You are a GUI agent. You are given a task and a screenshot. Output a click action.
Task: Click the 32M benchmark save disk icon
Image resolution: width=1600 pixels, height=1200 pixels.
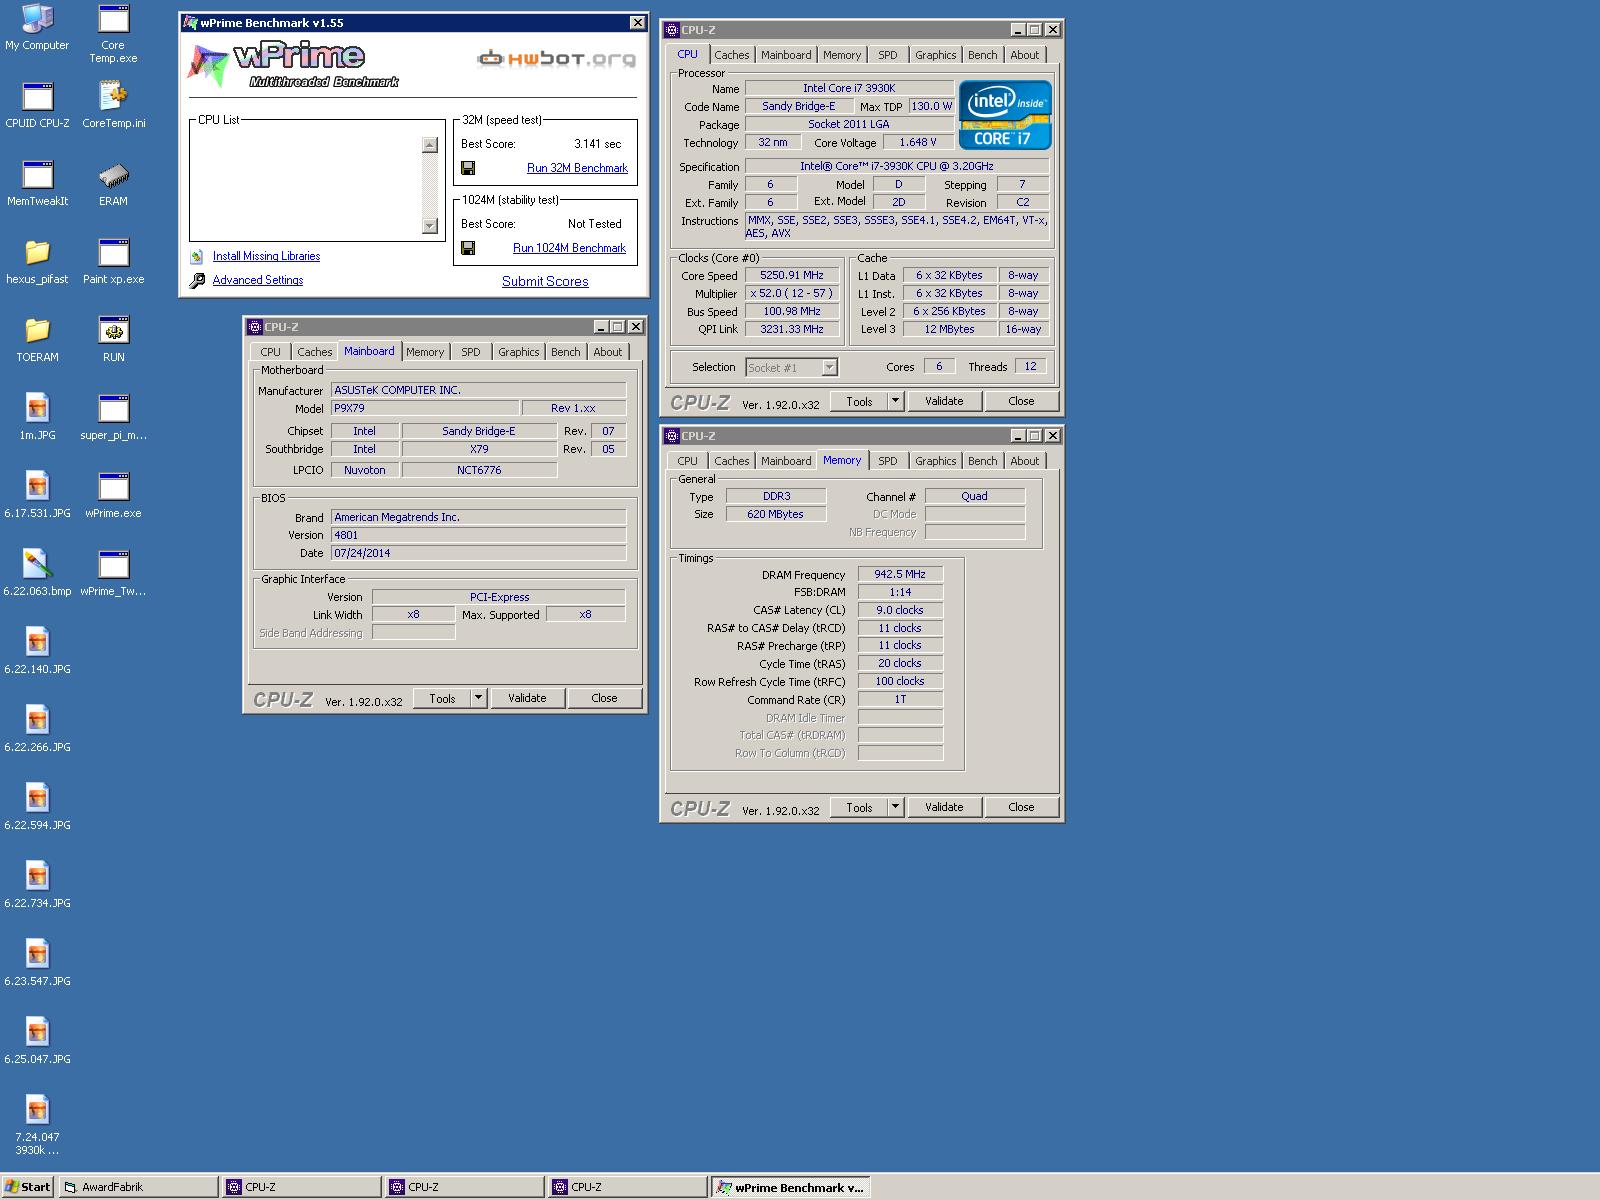tap(468, 168)
